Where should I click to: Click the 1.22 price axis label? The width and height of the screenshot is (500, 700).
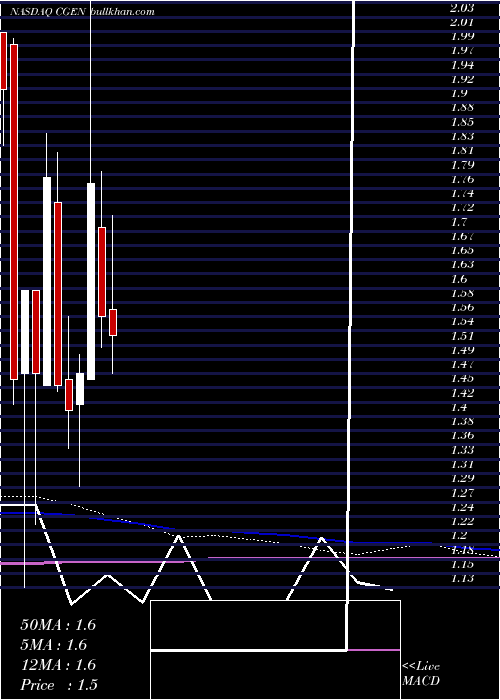click(x=462, y=521)
